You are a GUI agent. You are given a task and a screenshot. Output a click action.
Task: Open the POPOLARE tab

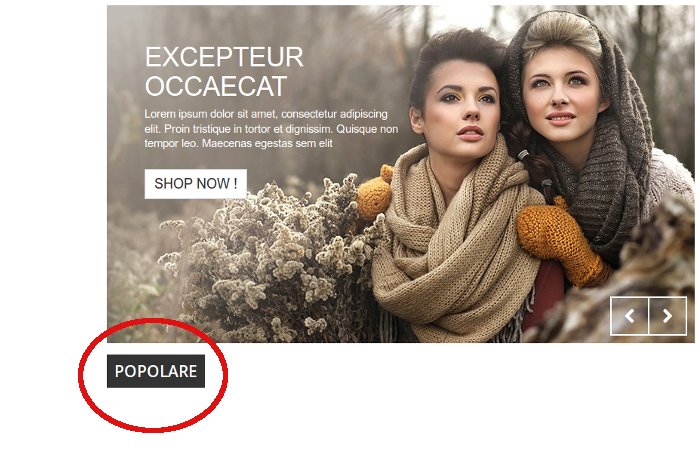(x=156, y=371)
